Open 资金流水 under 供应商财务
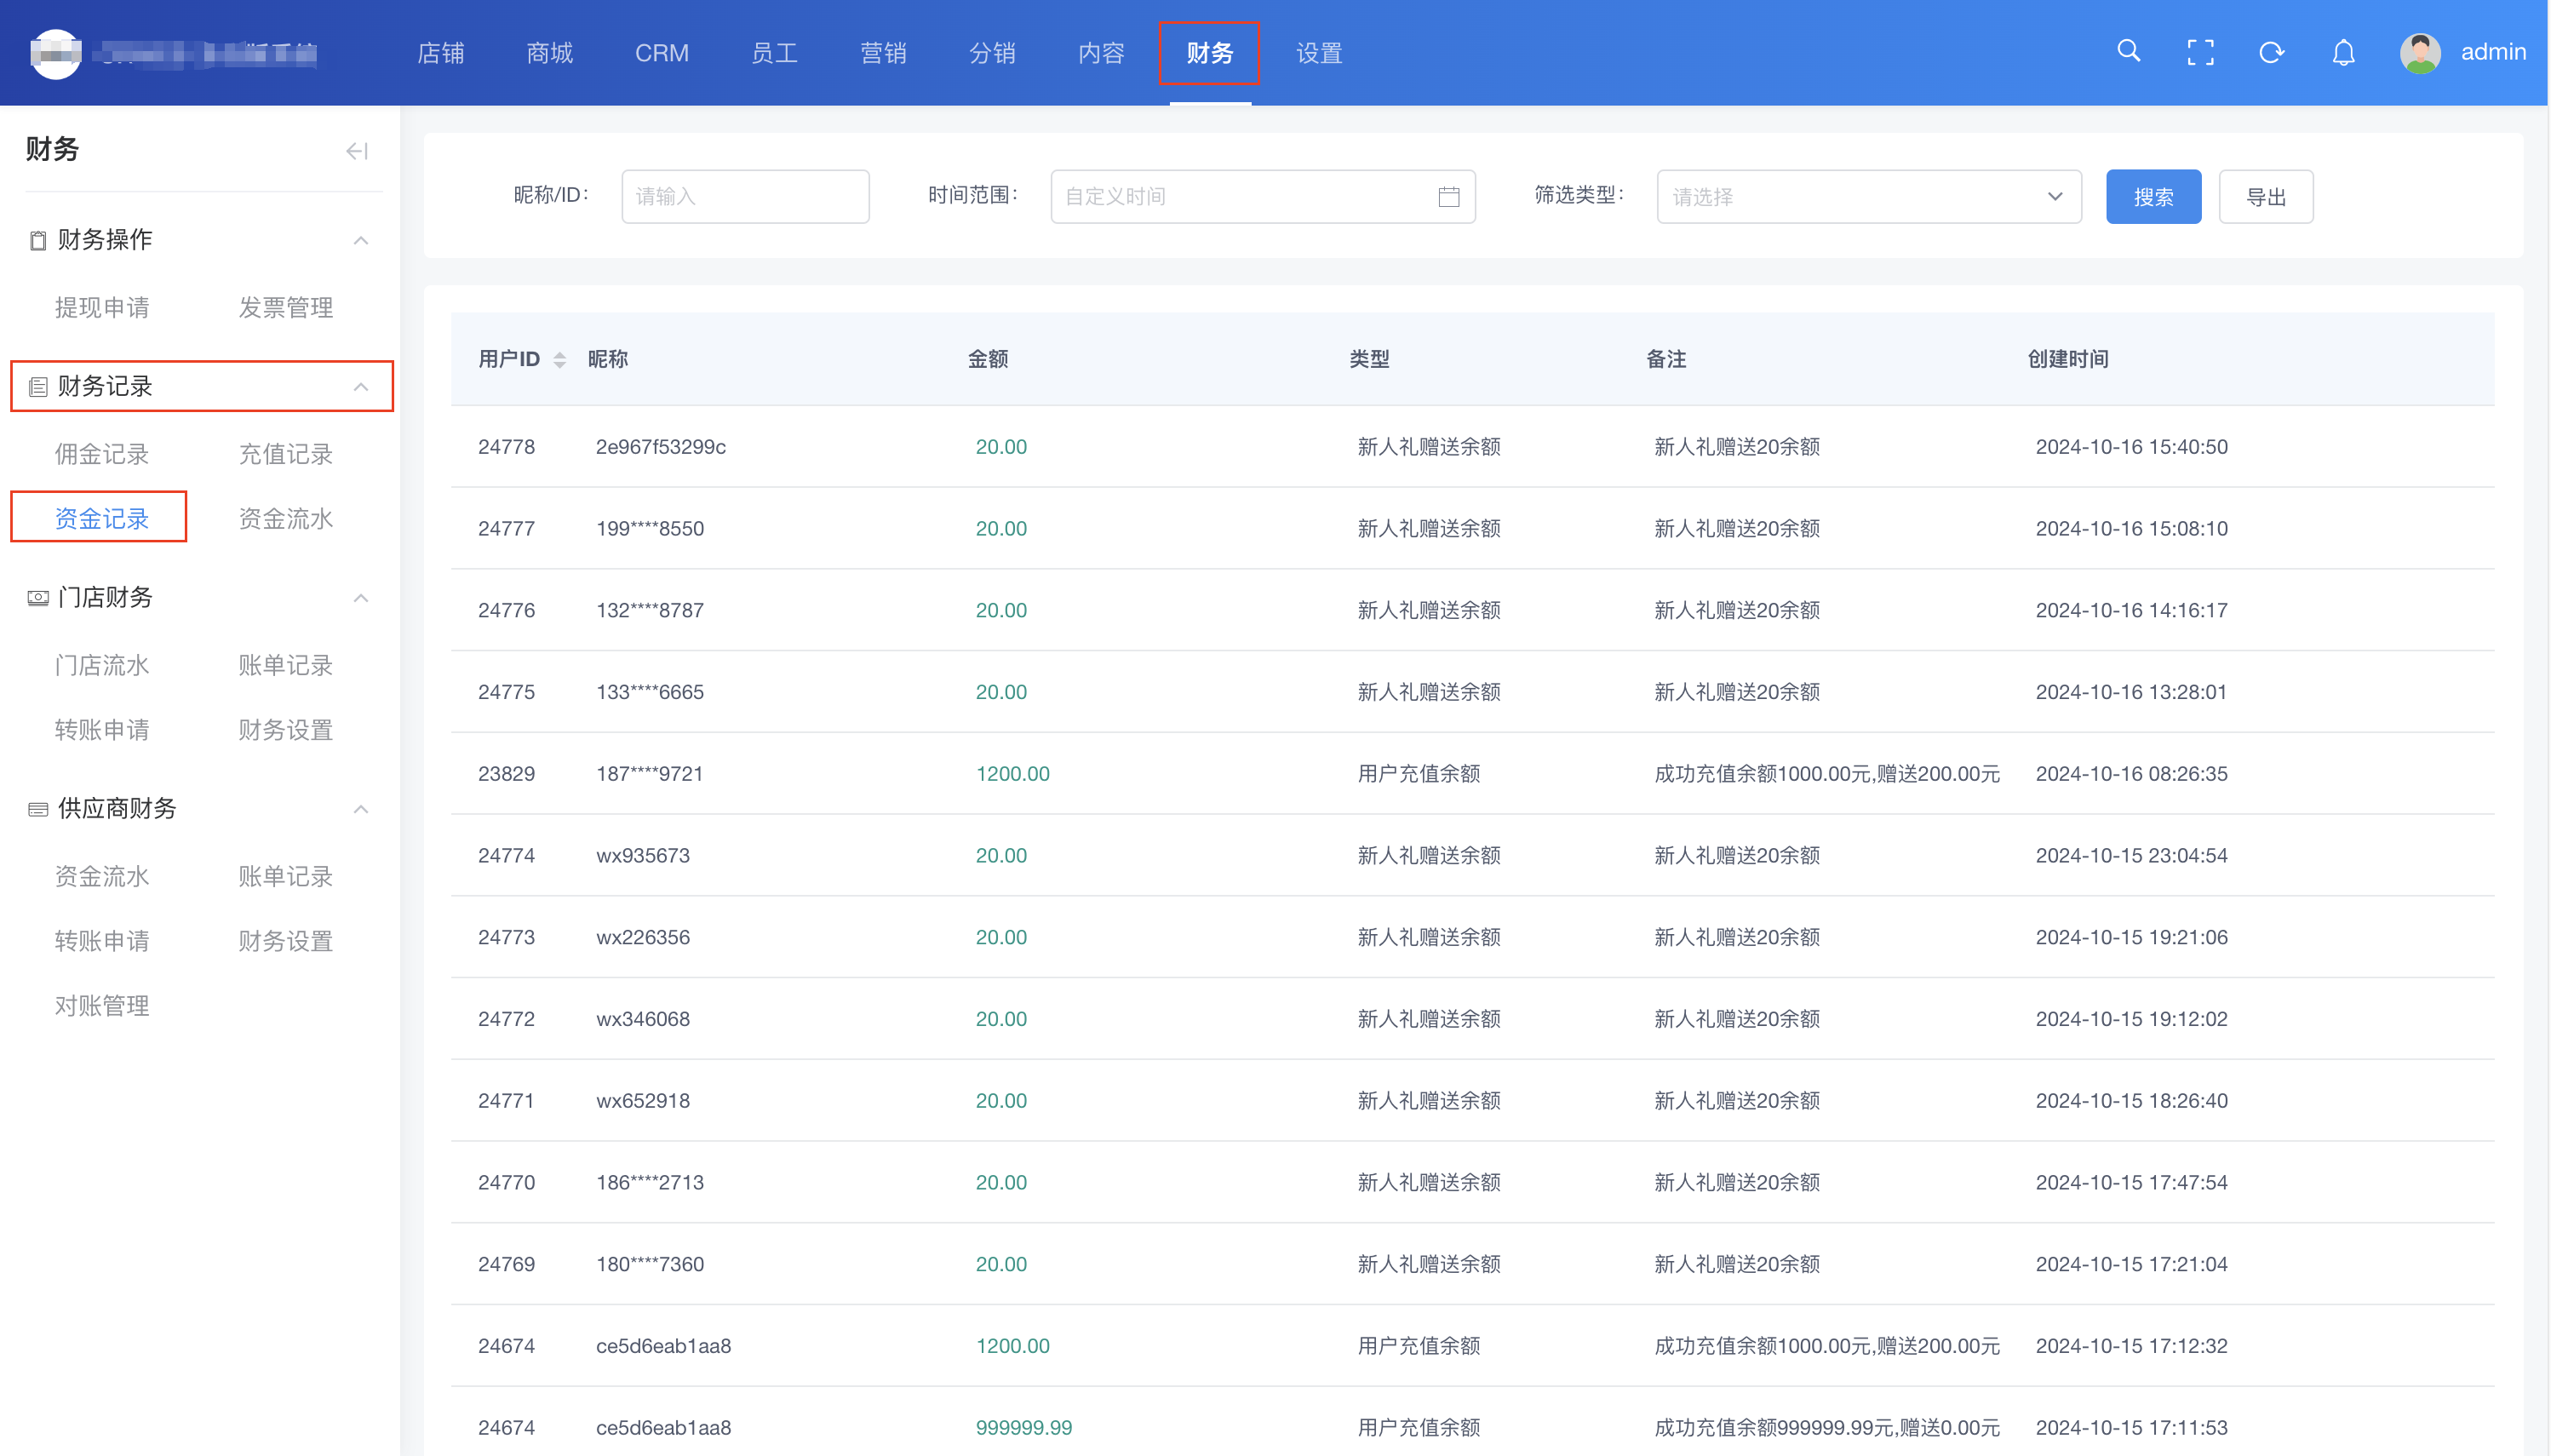The height and width of the screenshot is (1456, 2551). pyautogui.click(x=102, y=876)
